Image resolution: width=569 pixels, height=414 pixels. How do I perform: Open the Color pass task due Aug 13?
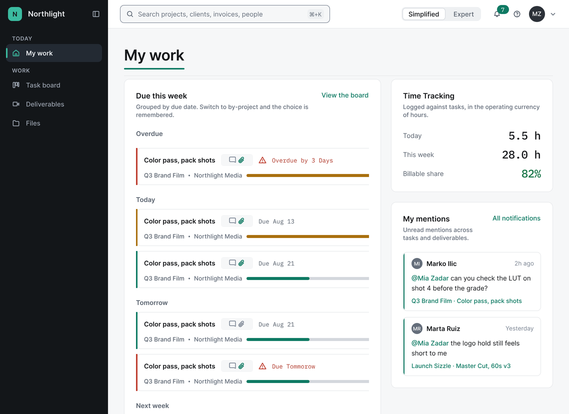click(253, 228)
